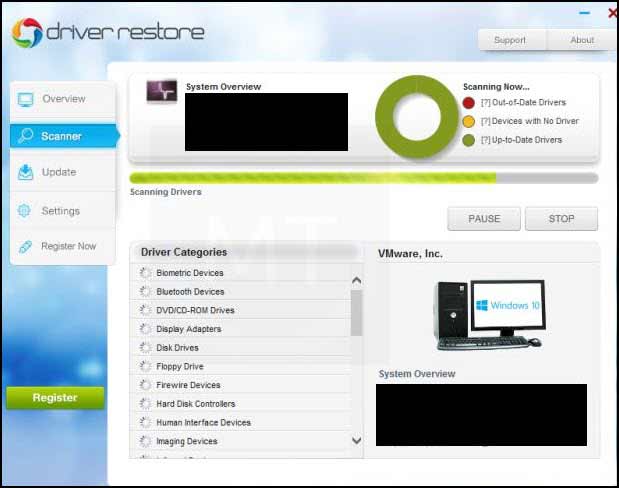The height and width of the screenshot is (488, 619).
Task: Click the Scanning Now... label
Action: coord(496,86)
